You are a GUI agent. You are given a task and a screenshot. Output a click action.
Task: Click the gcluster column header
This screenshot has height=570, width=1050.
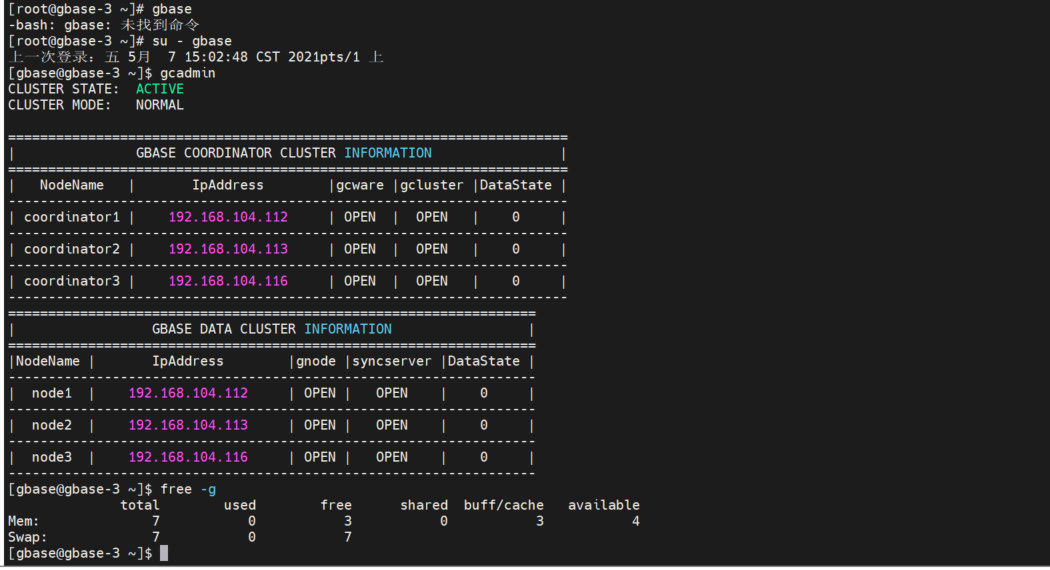(x=432, y=186)
